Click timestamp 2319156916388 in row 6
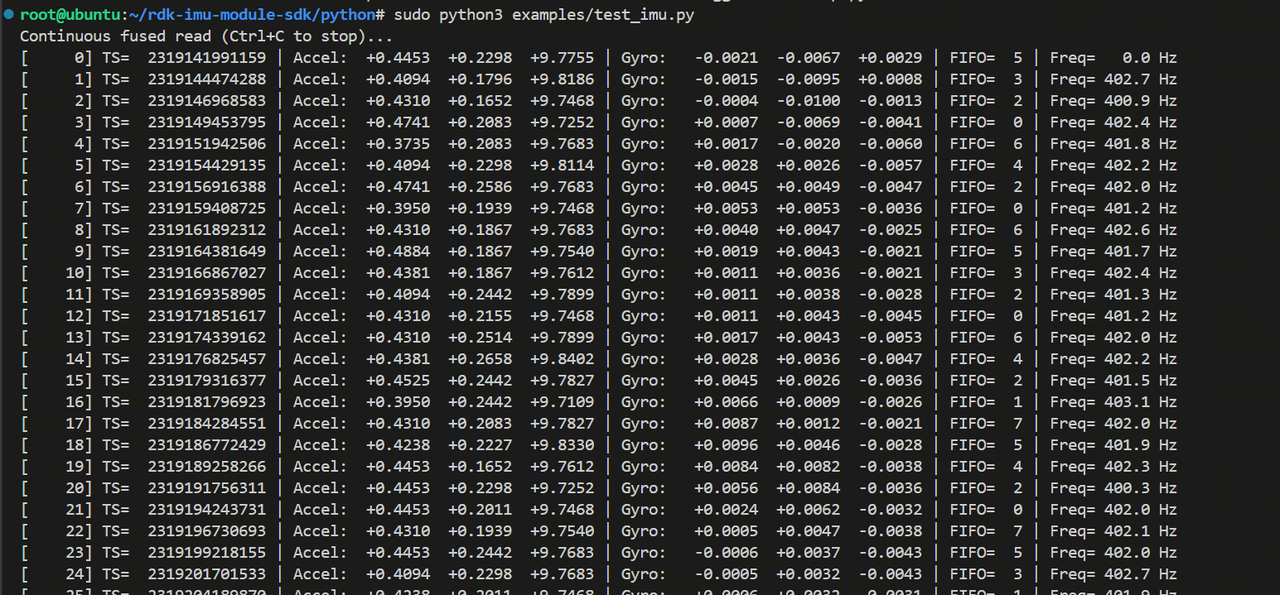This screenshot has width=1280, height=595. (x=207, y=187)
